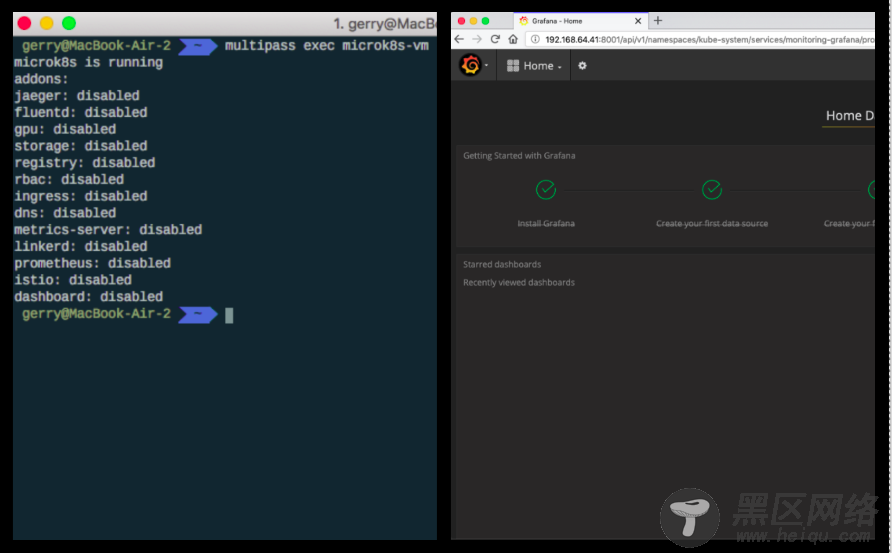
Task: Click the terminal title bar text
Action: [x=385, y=24]
